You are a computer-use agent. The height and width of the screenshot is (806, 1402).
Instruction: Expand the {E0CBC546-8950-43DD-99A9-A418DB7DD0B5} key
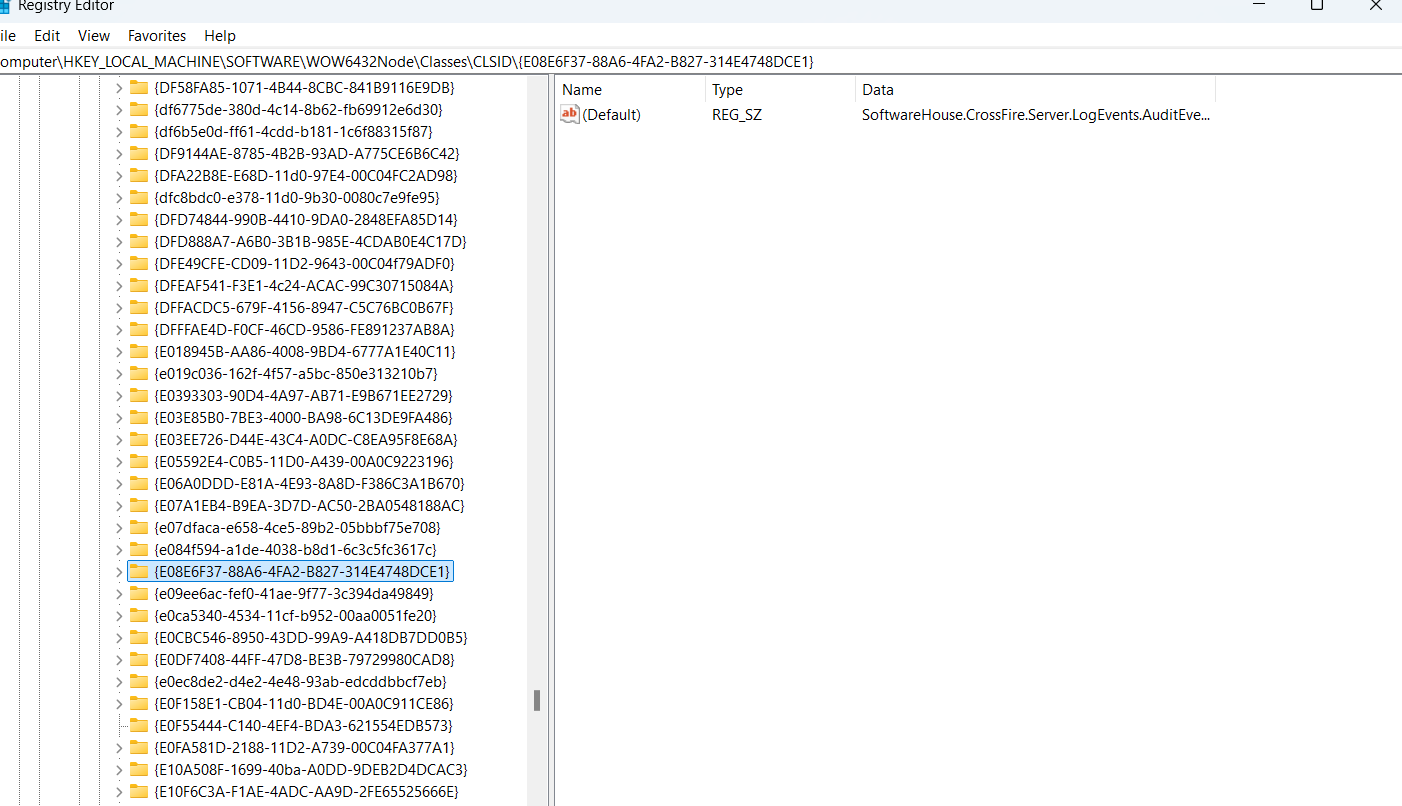pos(119,638)
